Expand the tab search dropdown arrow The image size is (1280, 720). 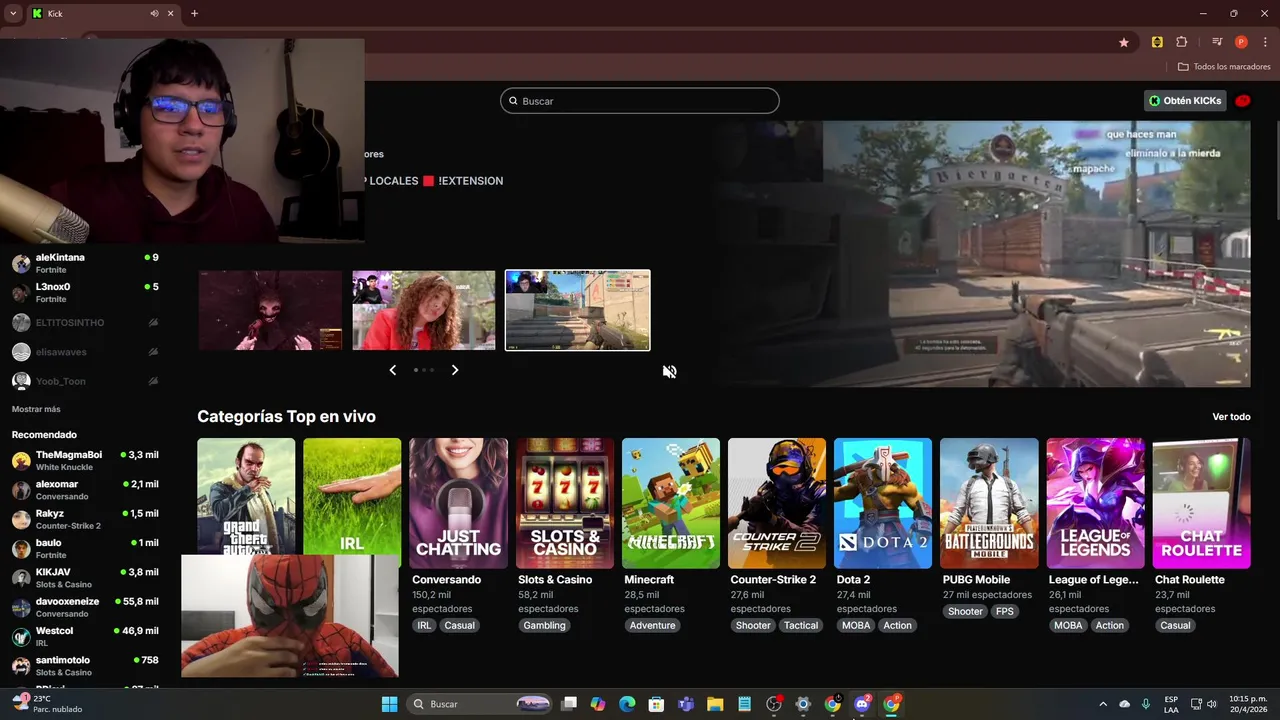[x=12, y=13]
